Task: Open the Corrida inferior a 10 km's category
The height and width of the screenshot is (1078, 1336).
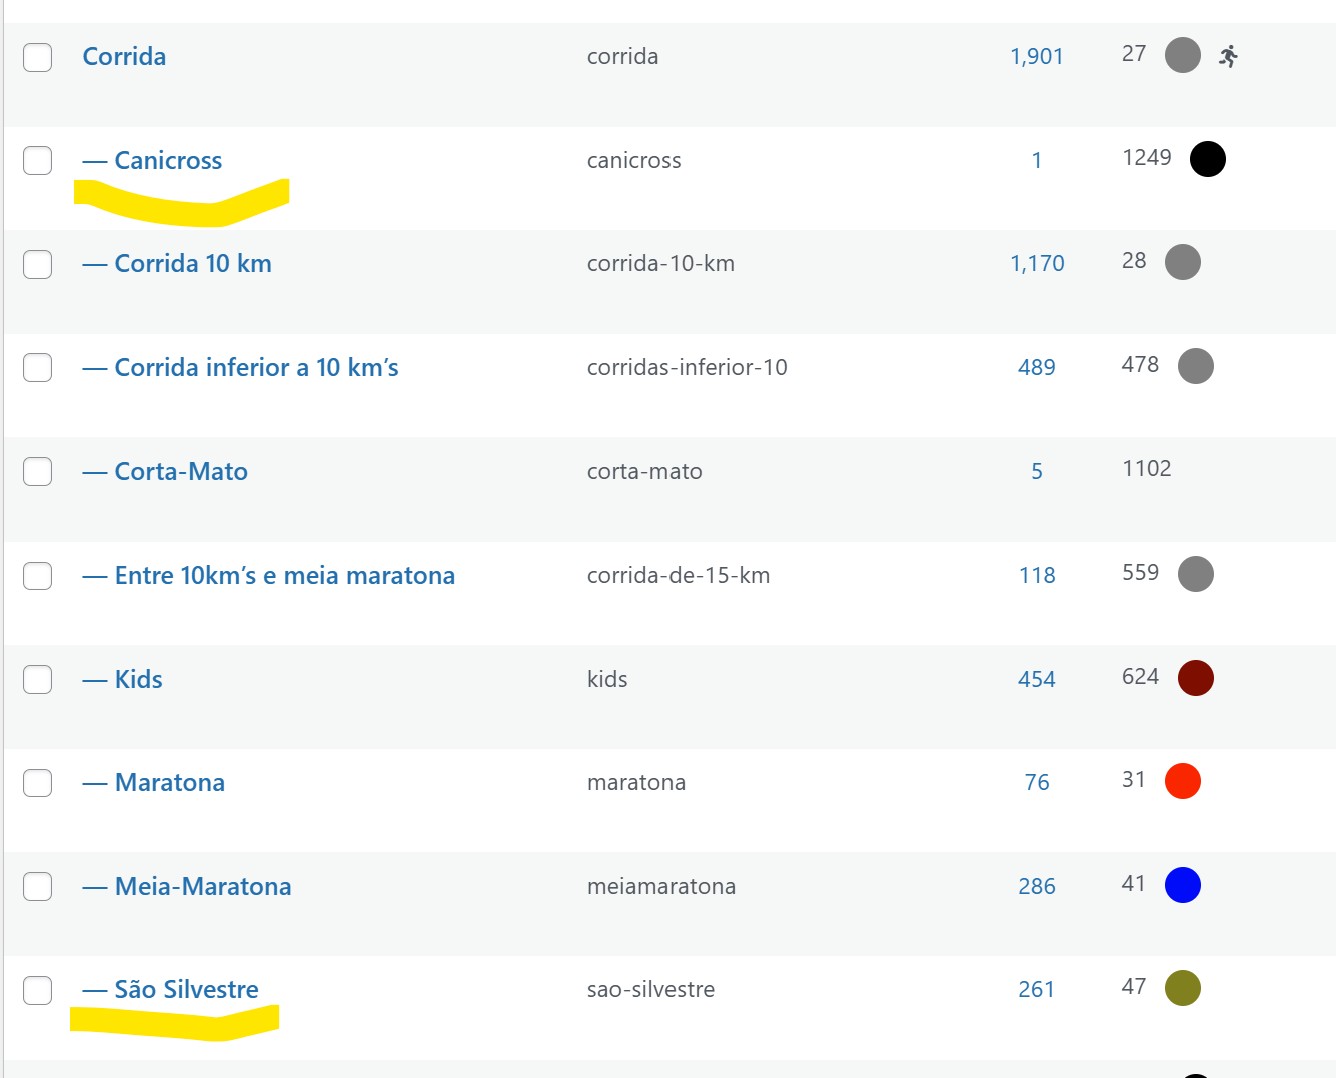Action: pyautogui.click(x=256, y=367)
